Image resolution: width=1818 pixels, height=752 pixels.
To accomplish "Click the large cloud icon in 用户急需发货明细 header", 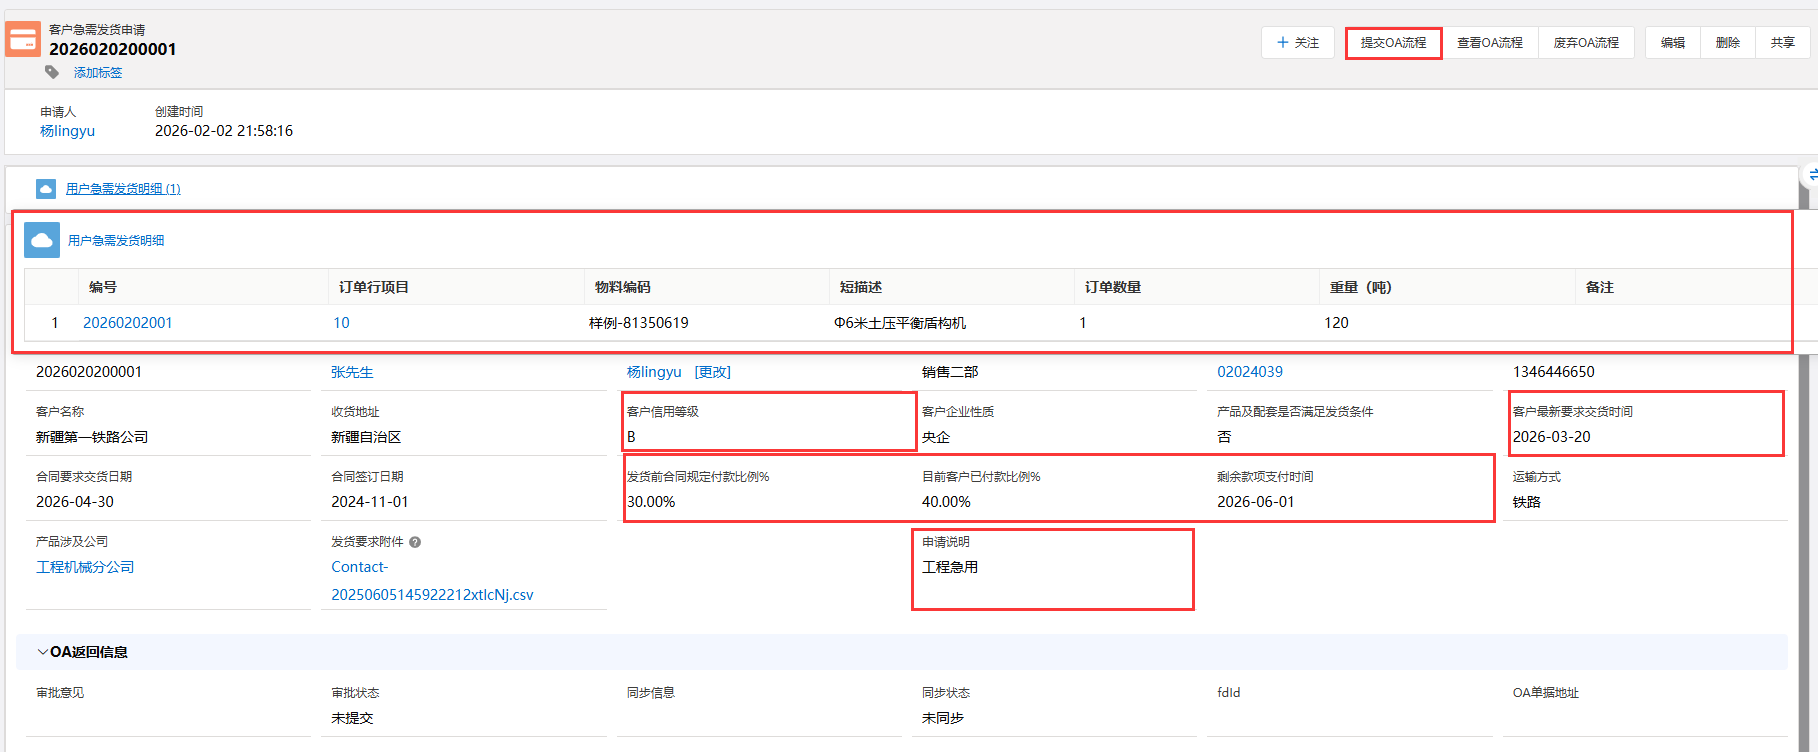I will click(42, 241).
